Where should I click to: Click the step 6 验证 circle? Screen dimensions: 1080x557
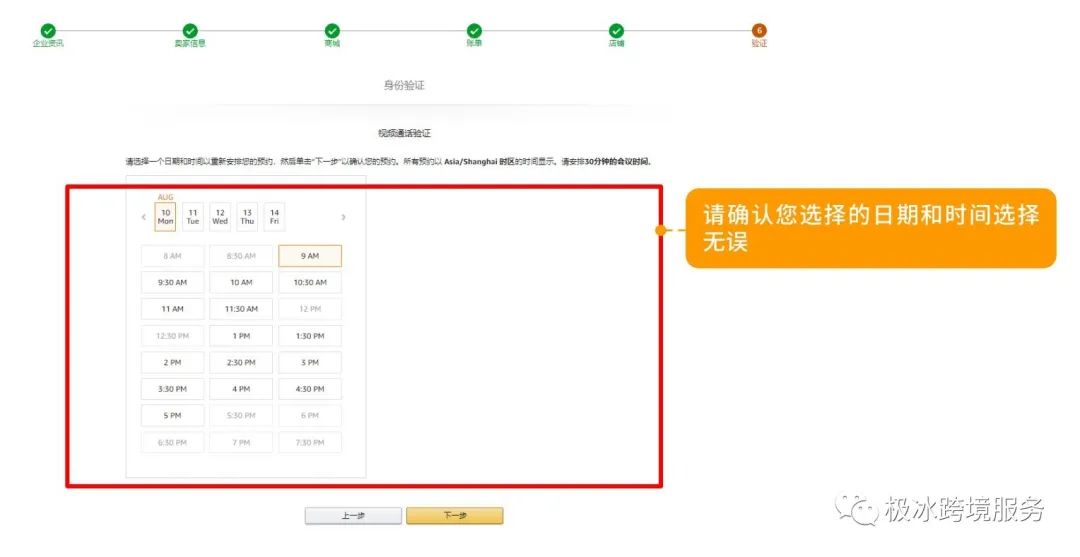click(x=759, y=31)
